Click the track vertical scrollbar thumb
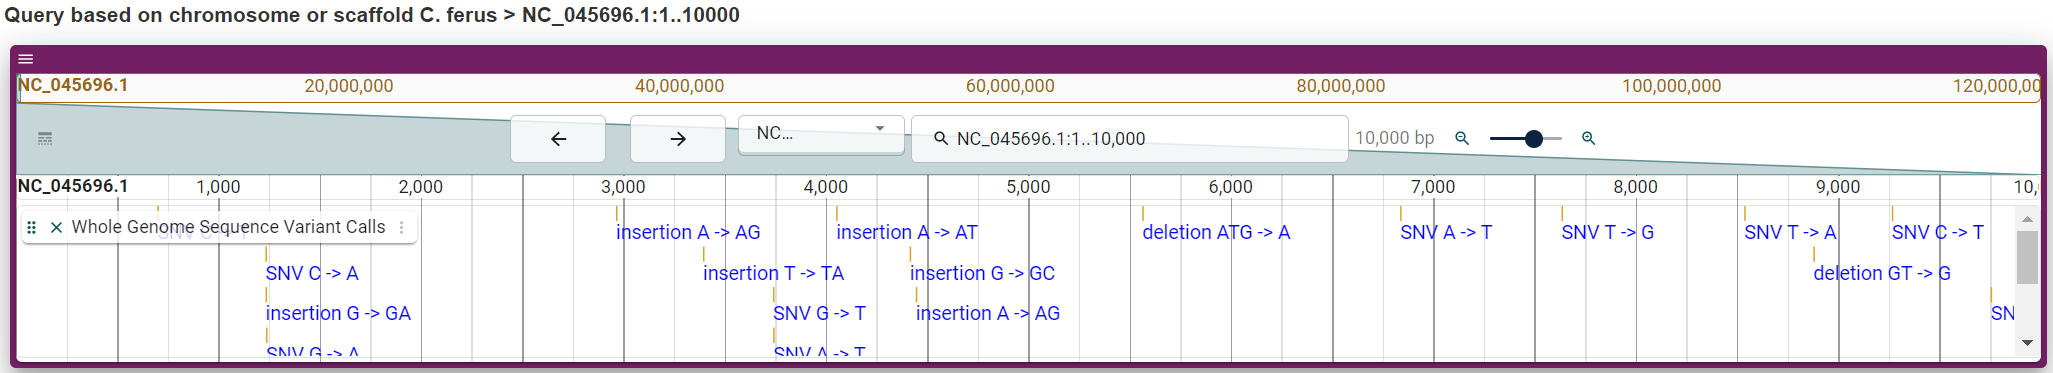 click(x=2027, y=257)
